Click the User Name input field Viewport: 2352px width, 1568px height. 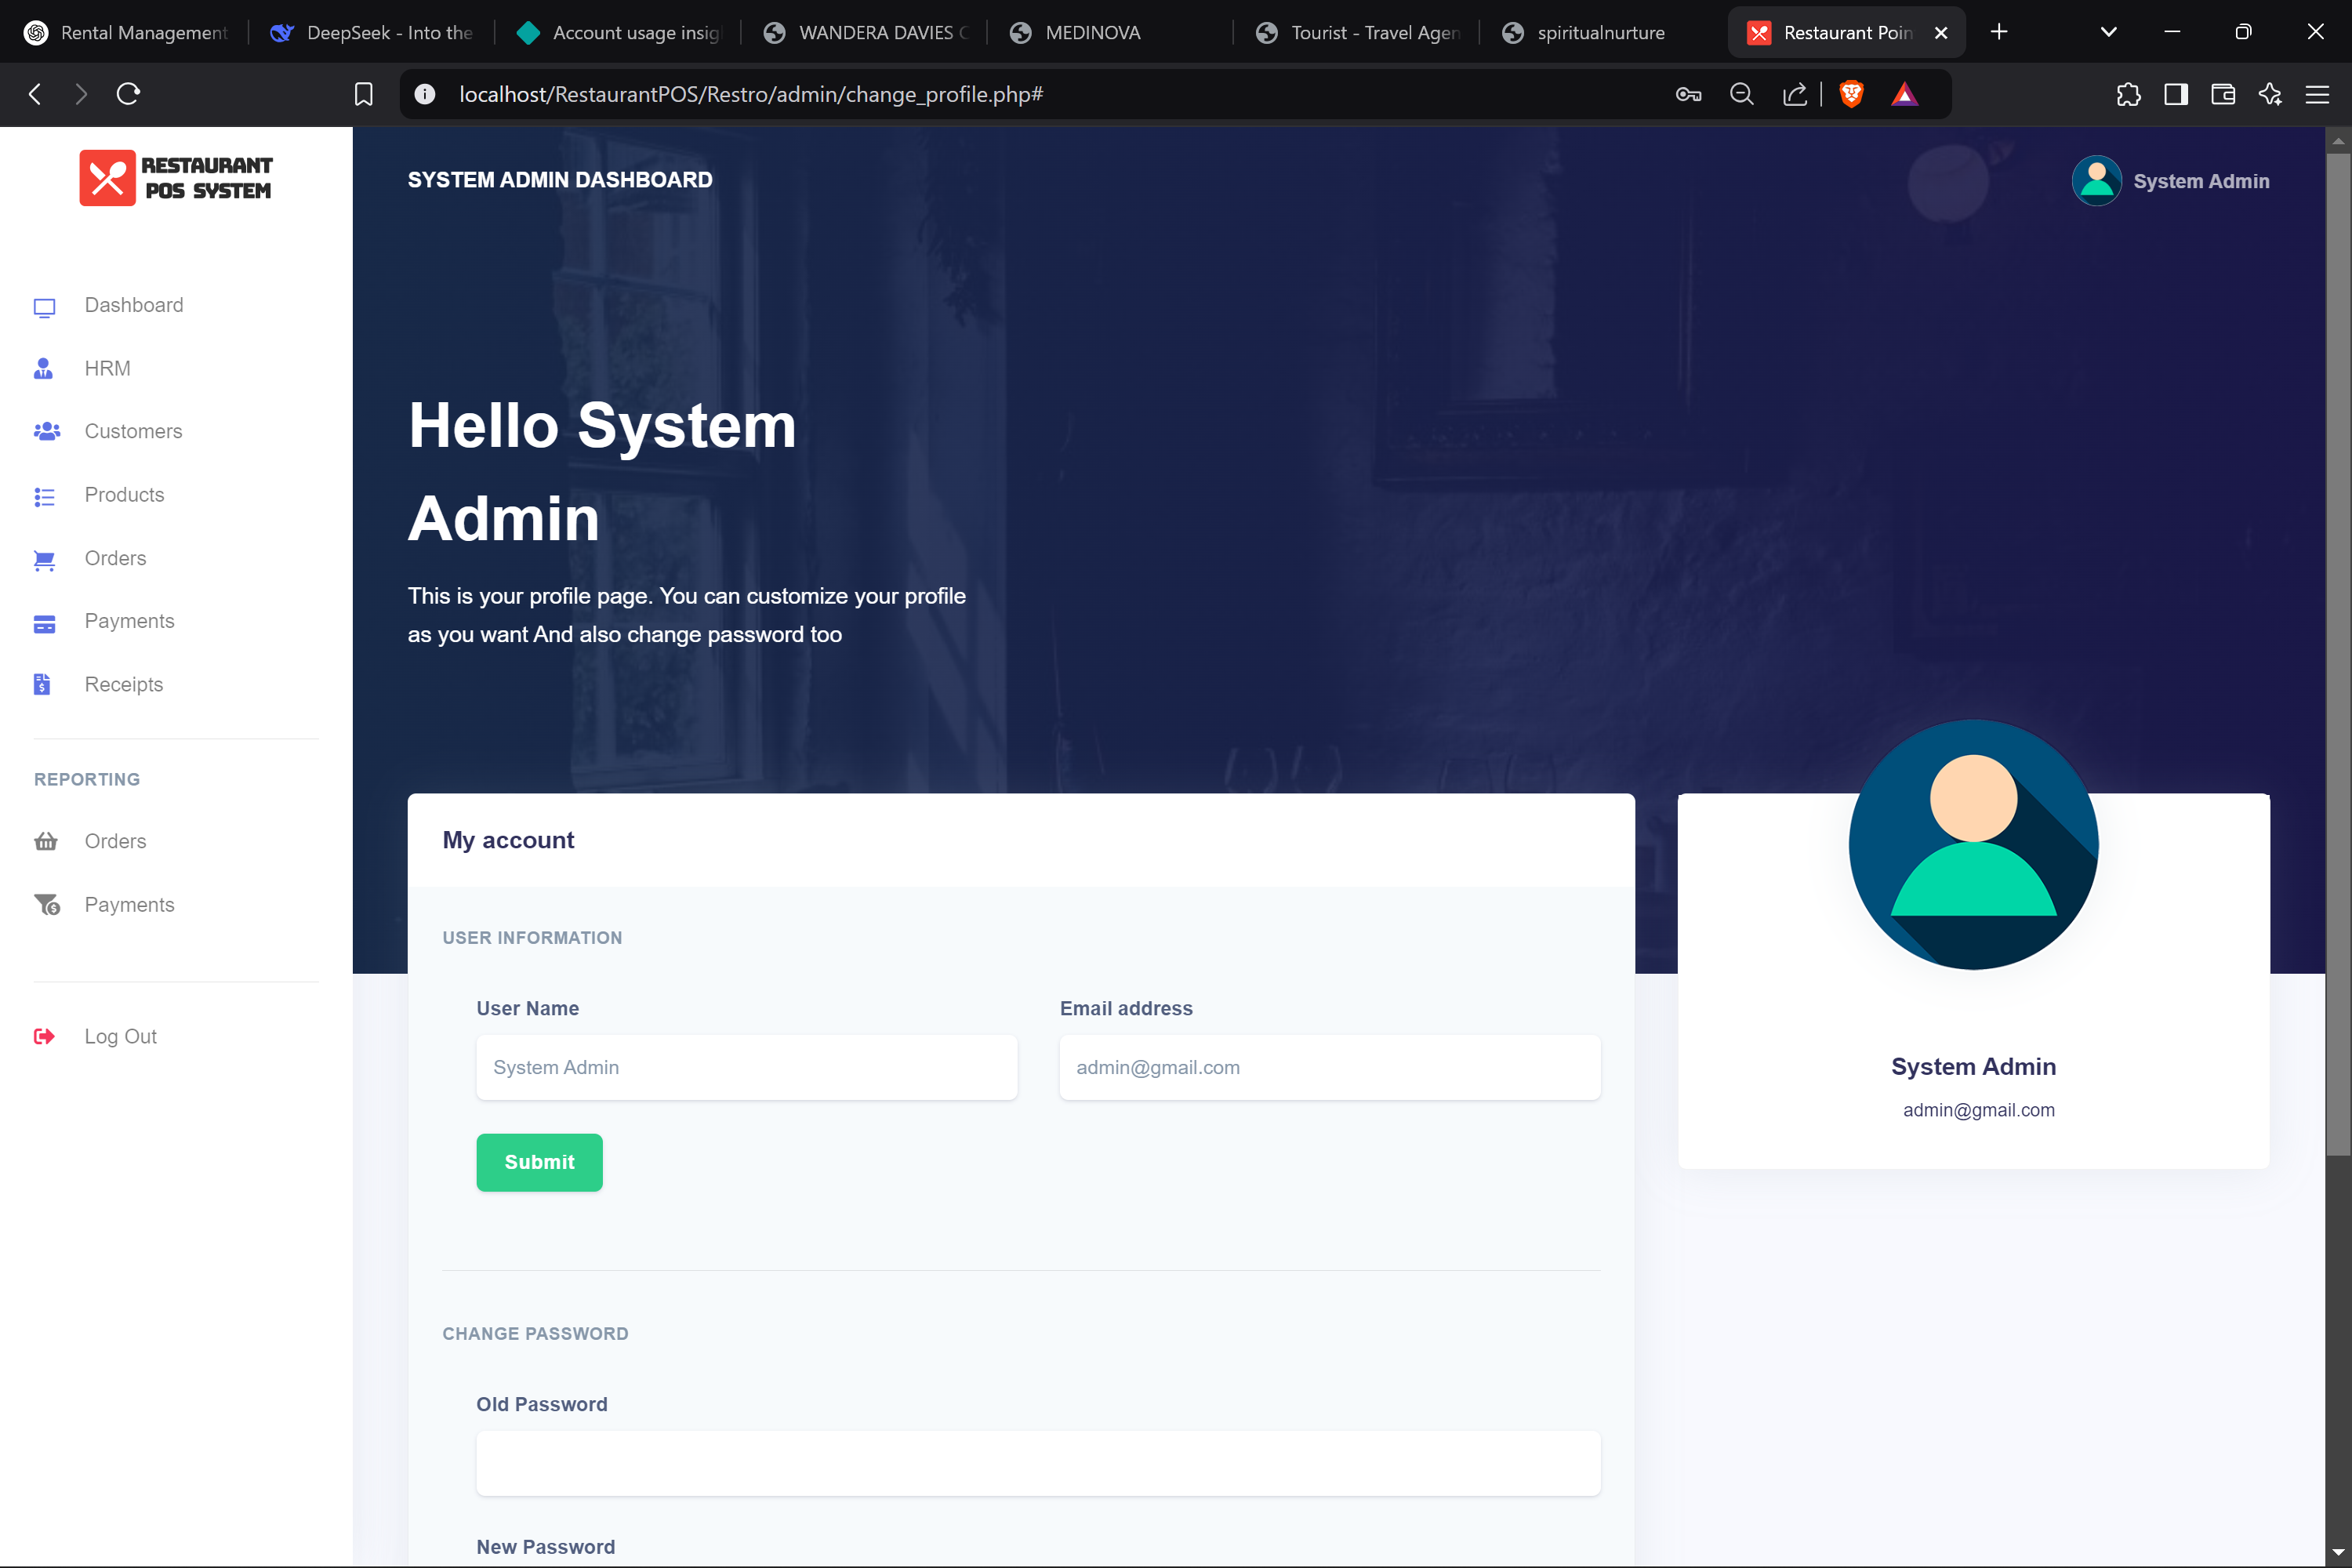tap(746, 1067)
